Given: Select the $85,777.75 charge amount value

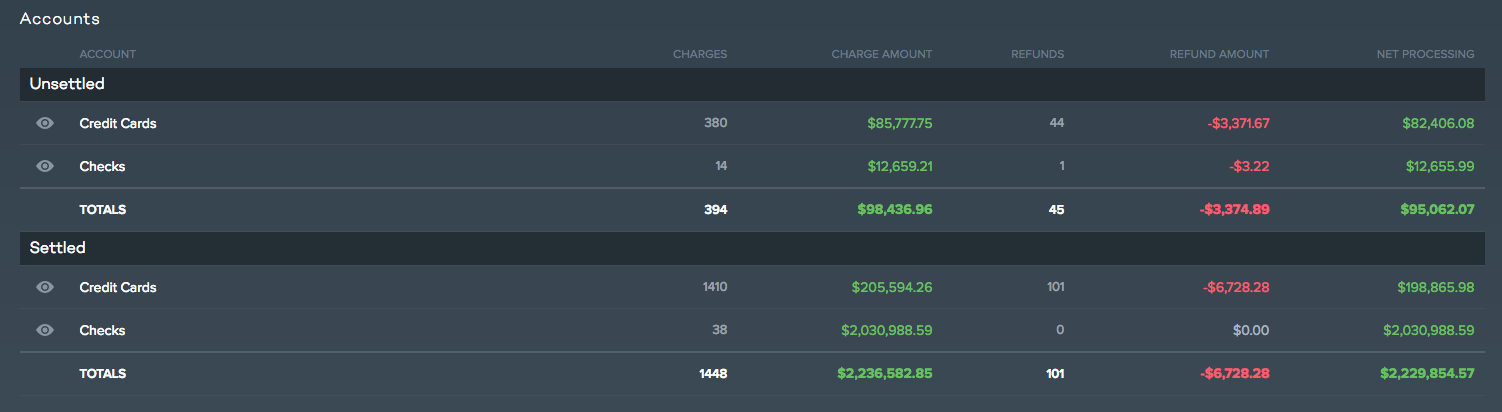Looking at the screenshot, I should [900, 123].
